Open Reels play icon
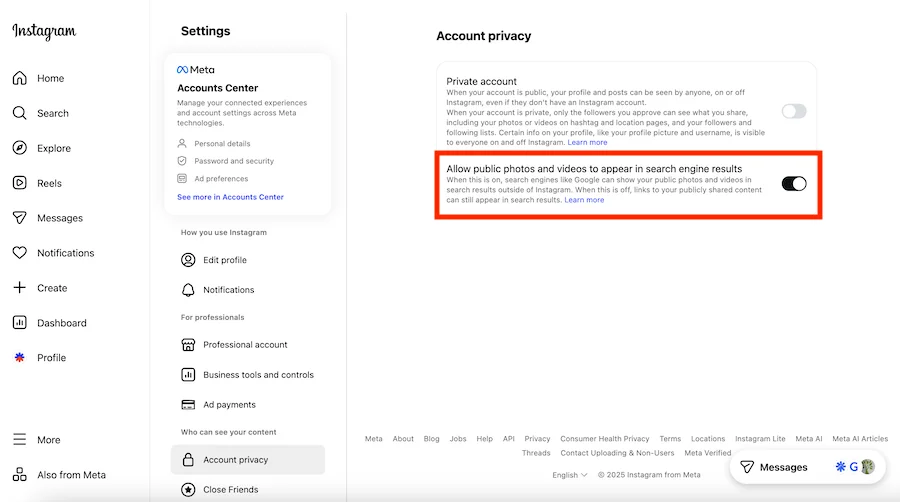 click(20, 183)
